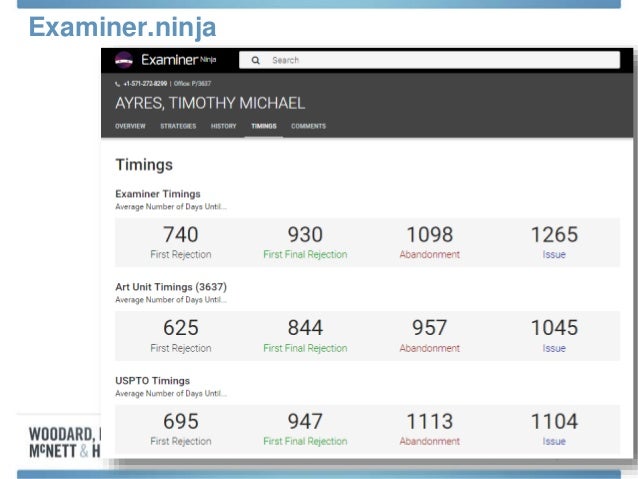Click the Office P/3637 text
The height and width of the screenshot is (479, 638).
coord(192,84)
